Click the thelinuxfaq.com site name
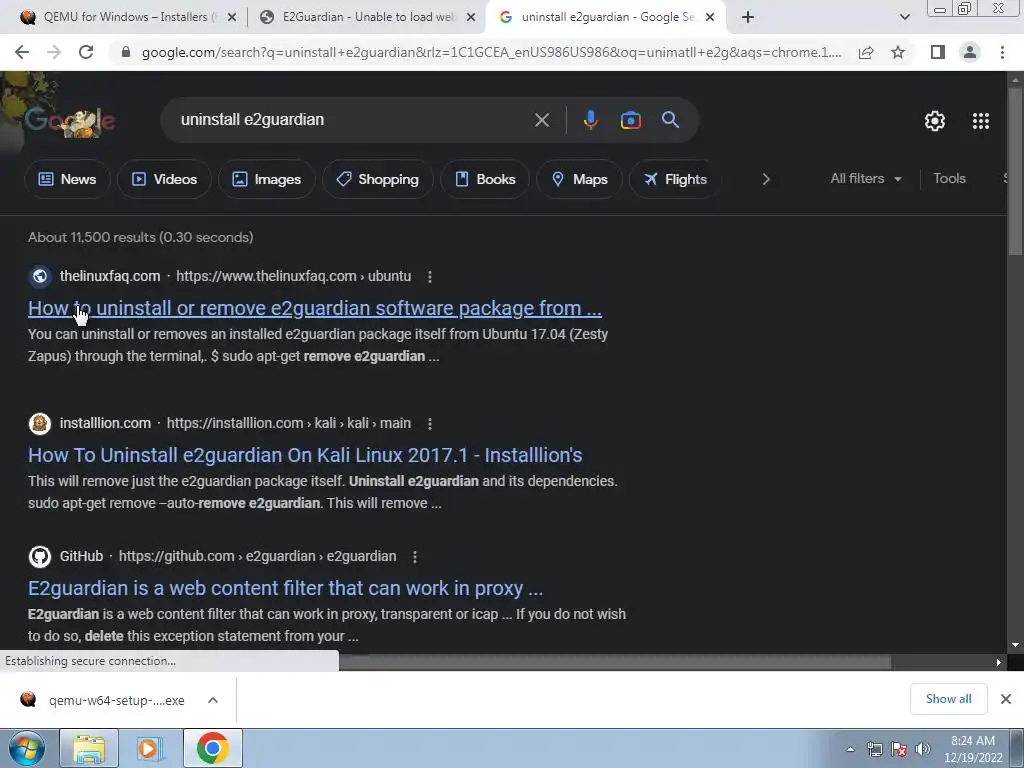The width and height of the screenshot is (1024, 768). point(110,276)
